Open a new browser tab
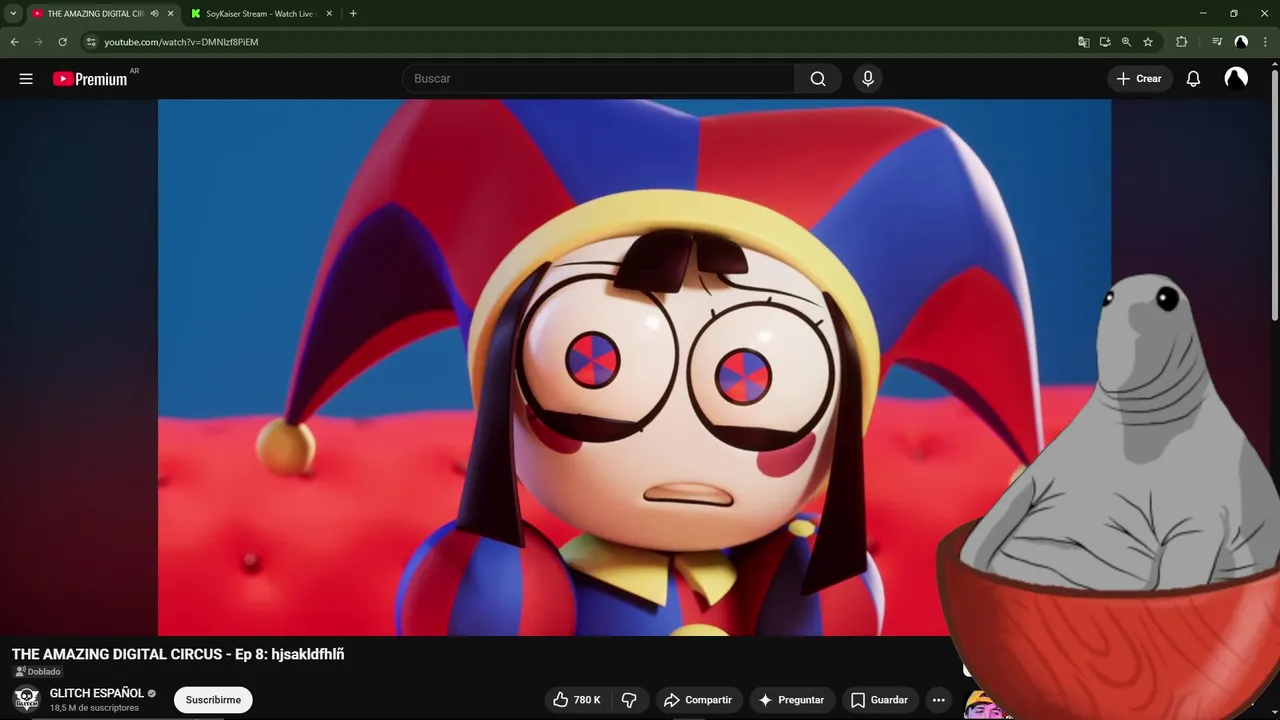Viewport: 1280px width, 720px height. 353,14
